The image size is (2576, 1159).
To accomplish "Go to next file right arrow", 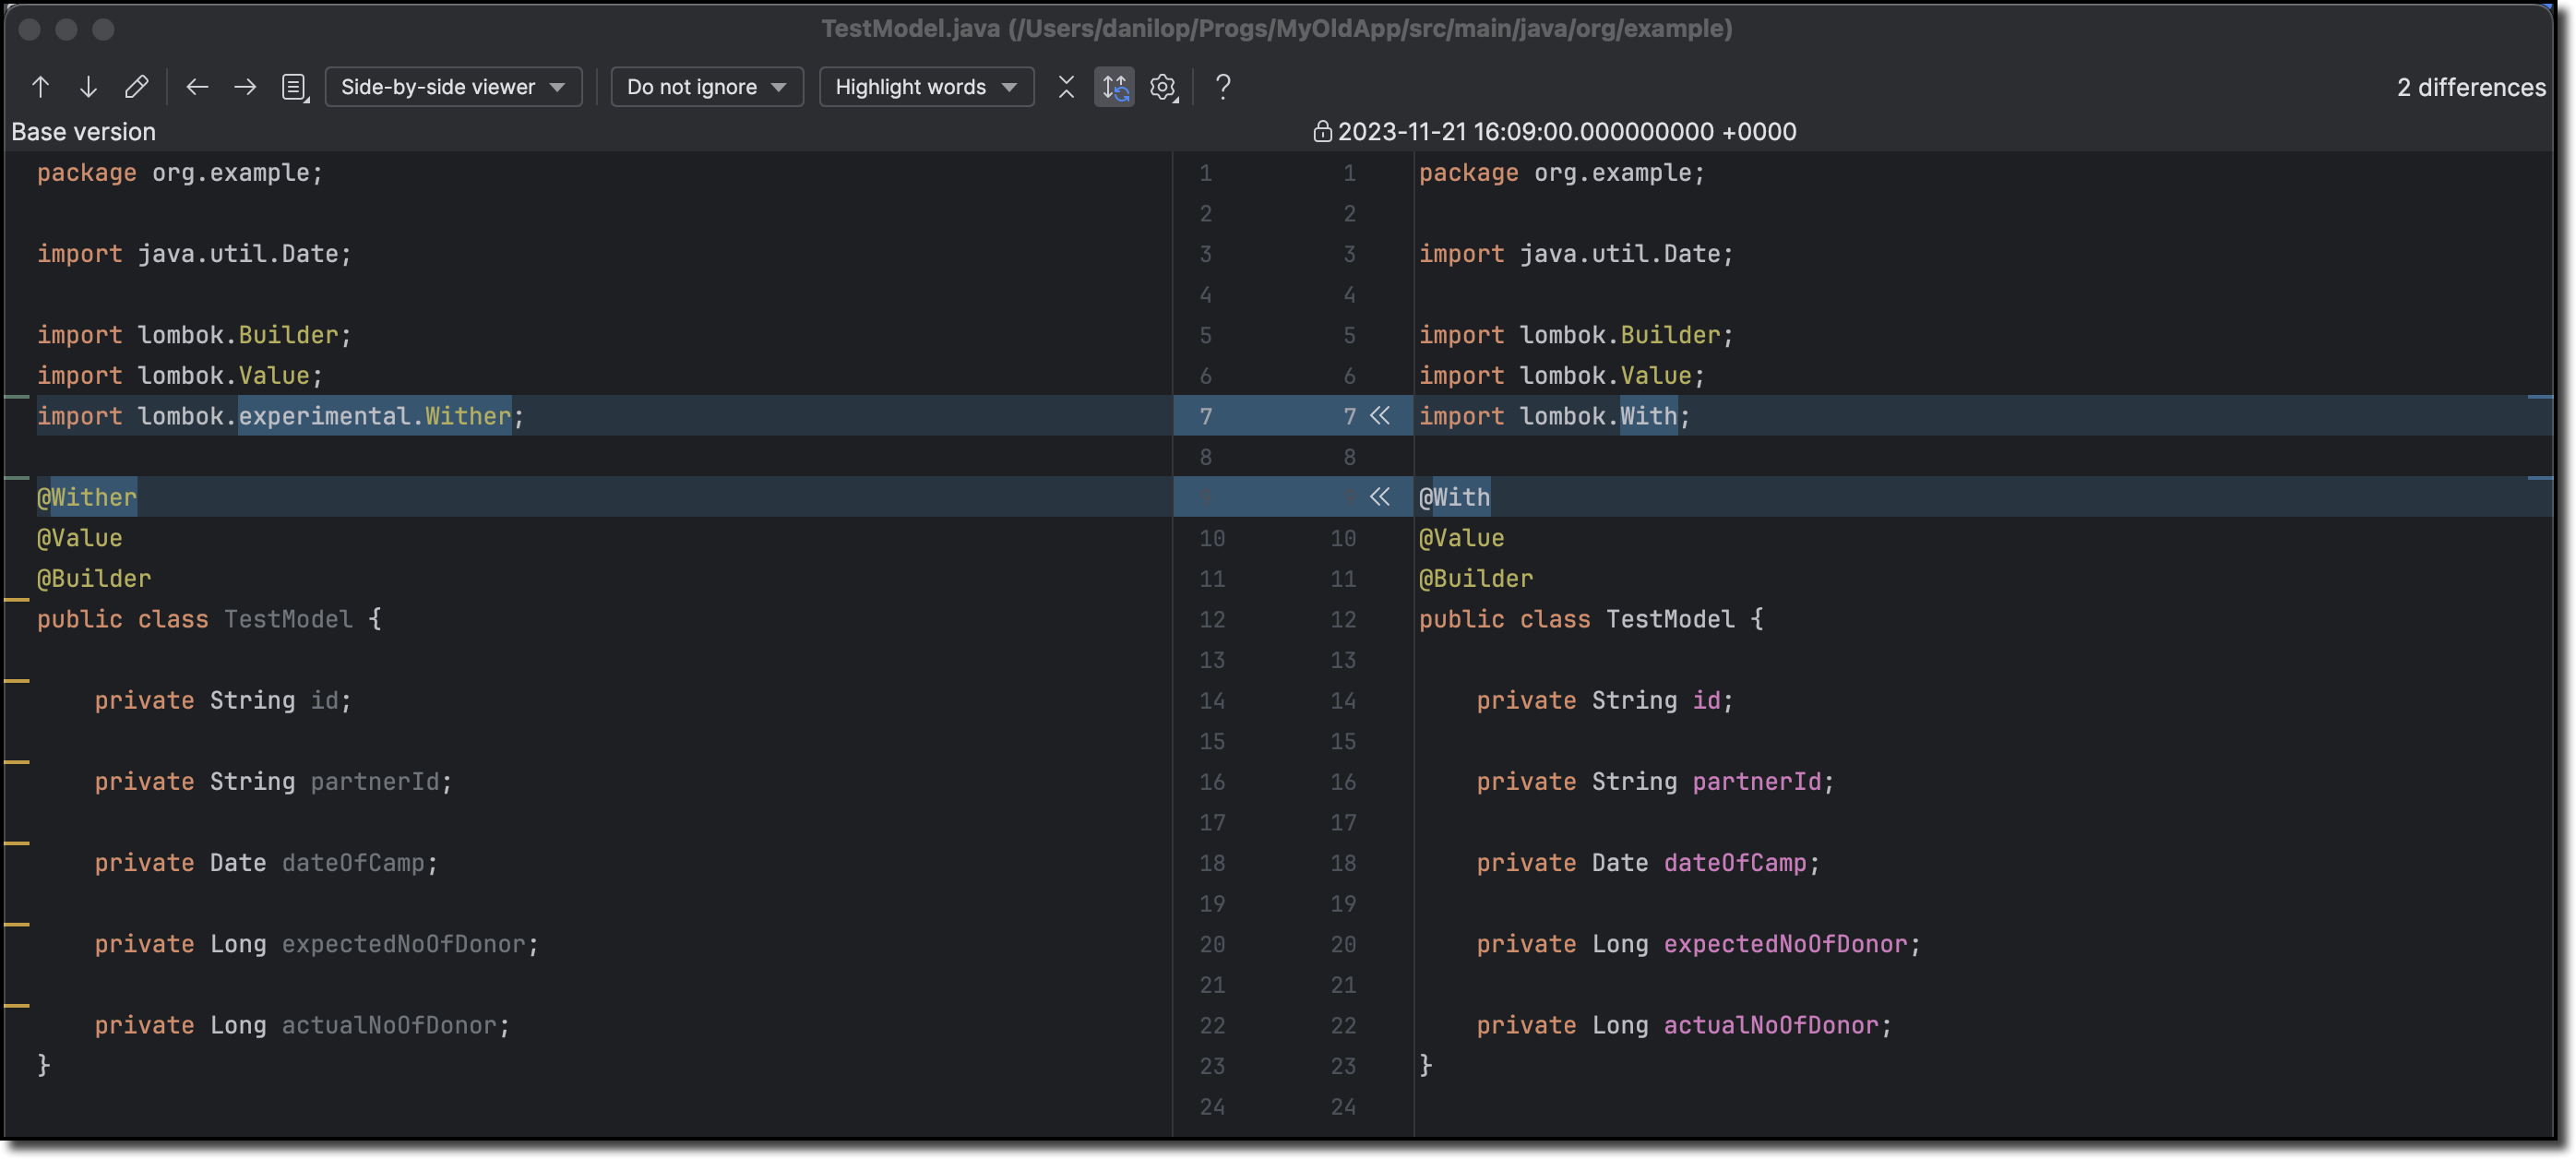I will click(245, 87).
